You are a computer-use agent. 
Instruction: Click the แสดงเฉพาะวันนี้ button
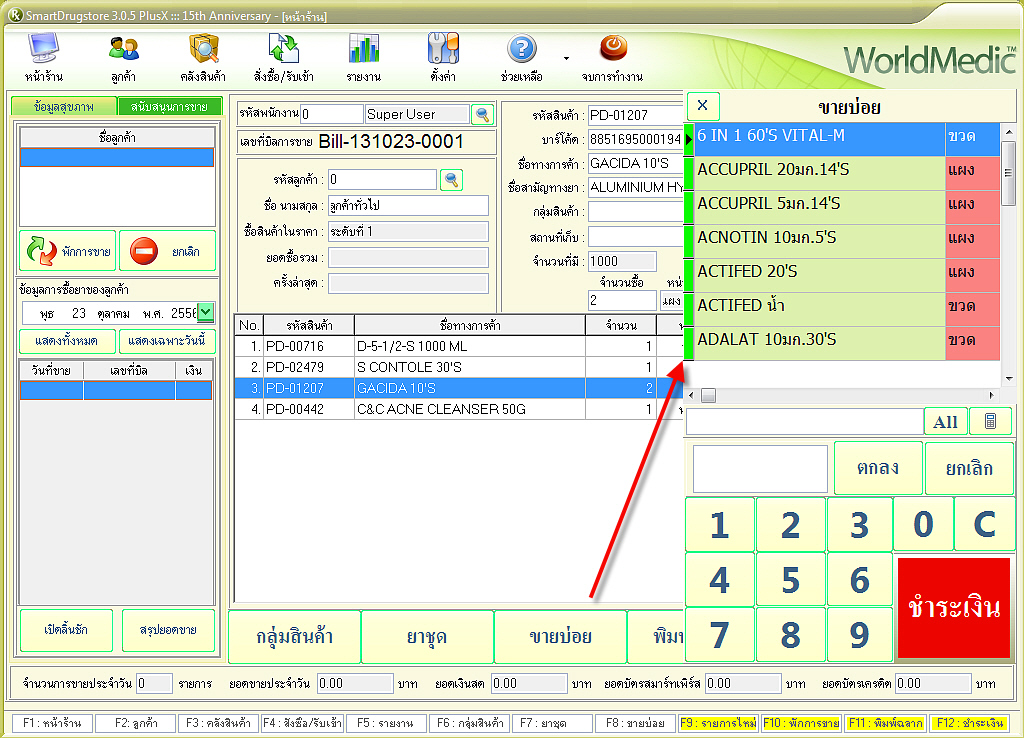pos(167,341)
